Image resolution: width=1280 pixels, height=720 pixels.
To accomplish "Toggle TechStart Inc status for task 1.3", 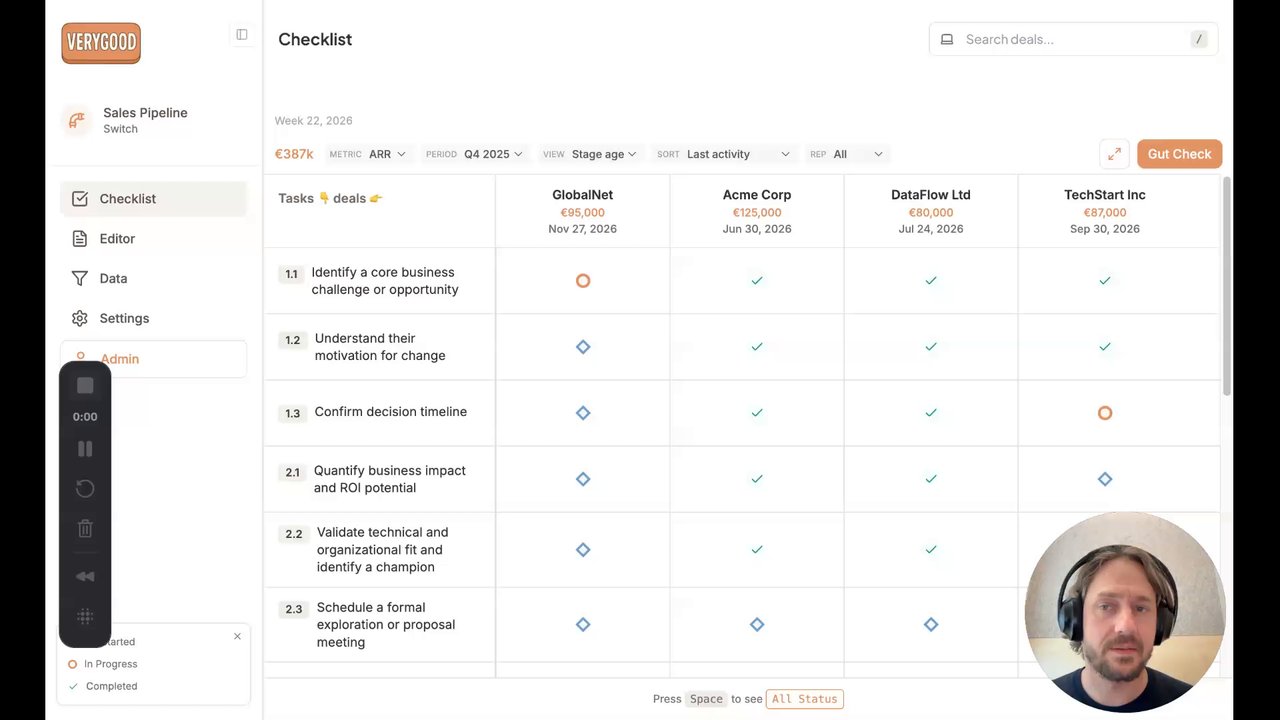I will point(1105,413).
